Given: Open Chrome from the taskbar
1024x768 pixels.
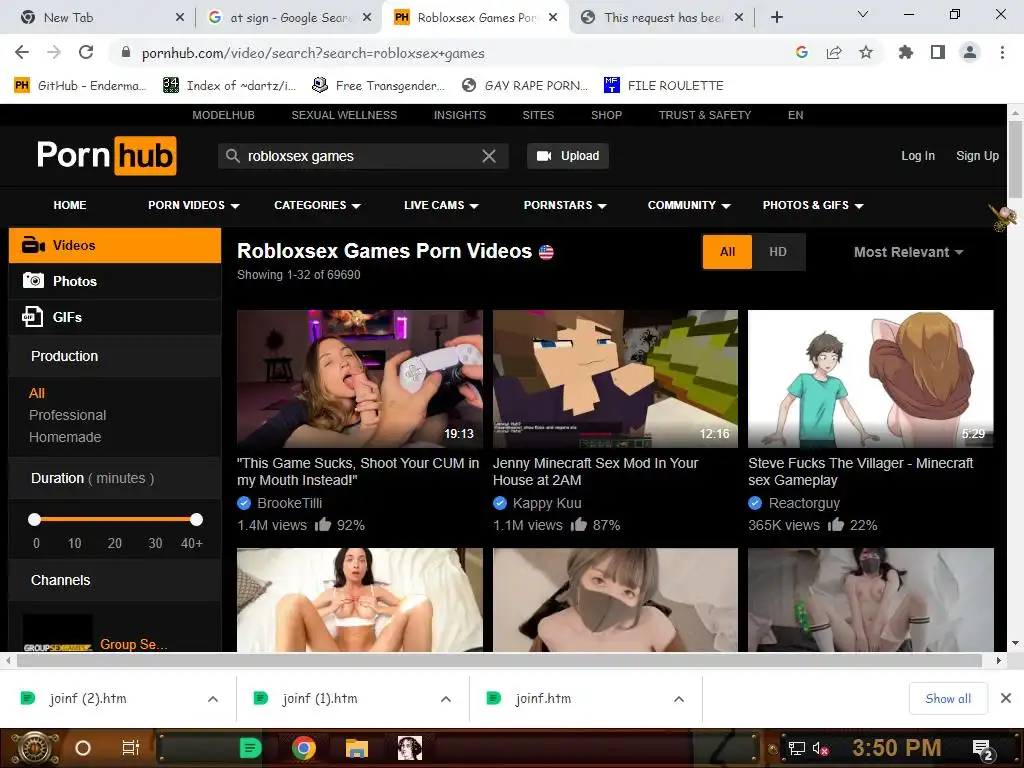Looking at the screenshot, I should coord(304,748).
